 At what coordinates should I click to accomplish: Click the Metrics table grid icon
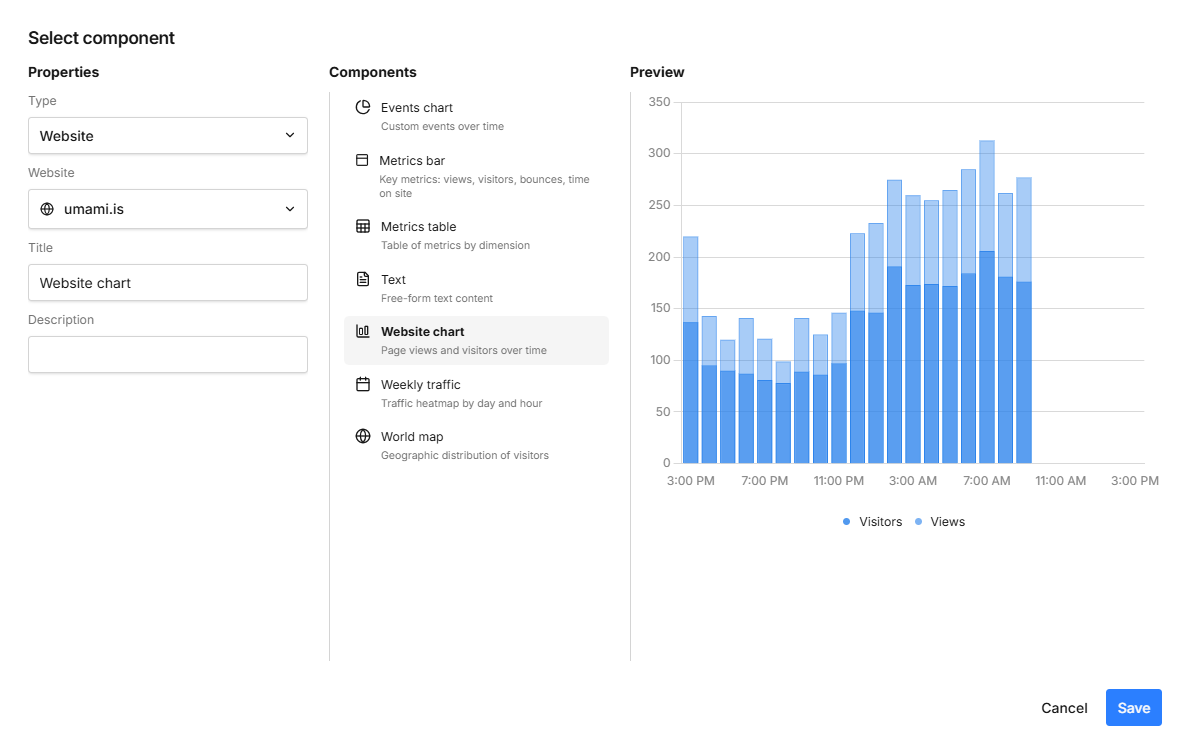[x=363, y=227]
